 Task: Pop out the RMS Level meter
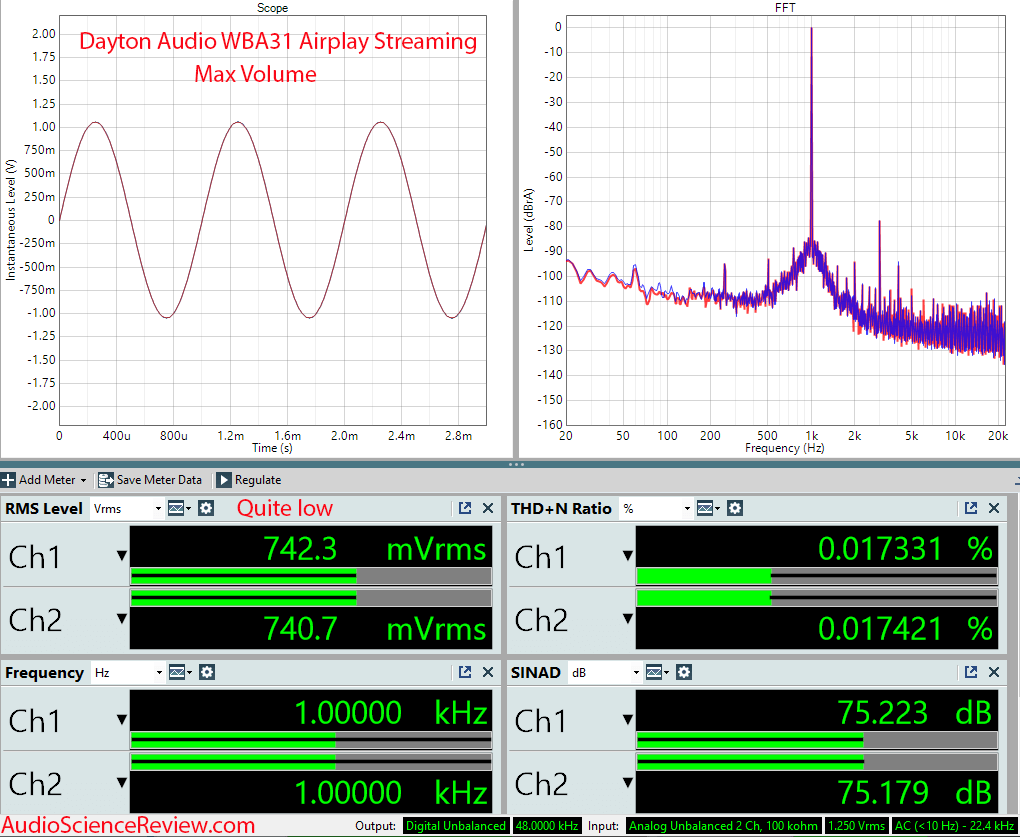click(x=464, y=509)
